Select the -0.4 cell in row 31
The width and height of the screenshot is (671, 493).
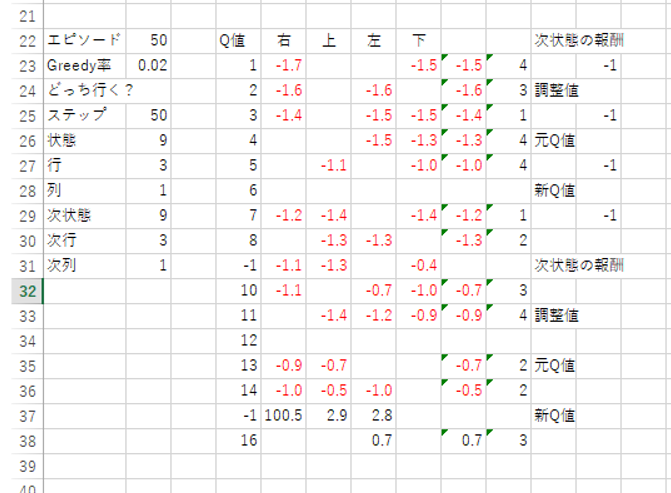click(x=419, y=266)
